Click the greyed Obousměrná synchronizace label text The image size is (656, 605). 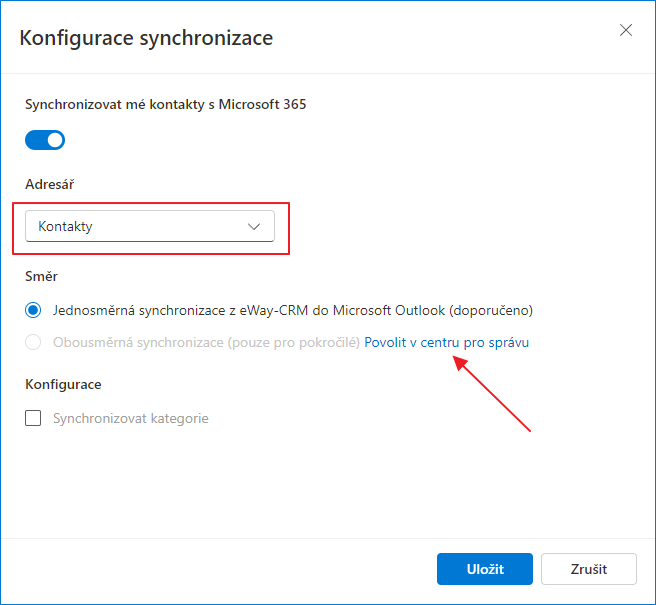[206, 342]
